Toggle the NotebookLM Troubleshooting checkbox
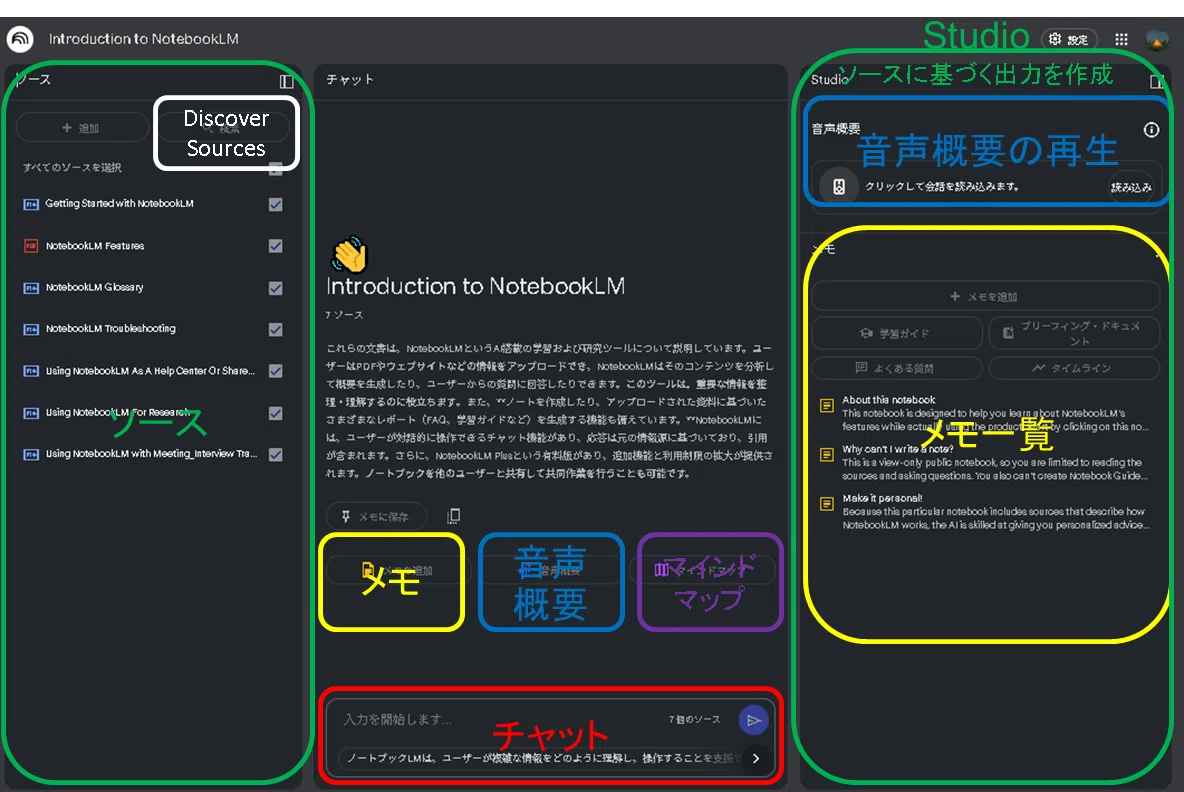Viewport: 1184px width, 792px height. point(276,329)
